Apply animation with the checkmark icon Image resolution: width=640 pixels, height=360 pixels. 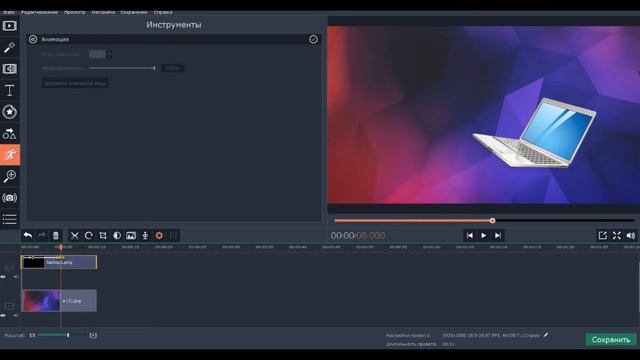[x=313, y=39]
